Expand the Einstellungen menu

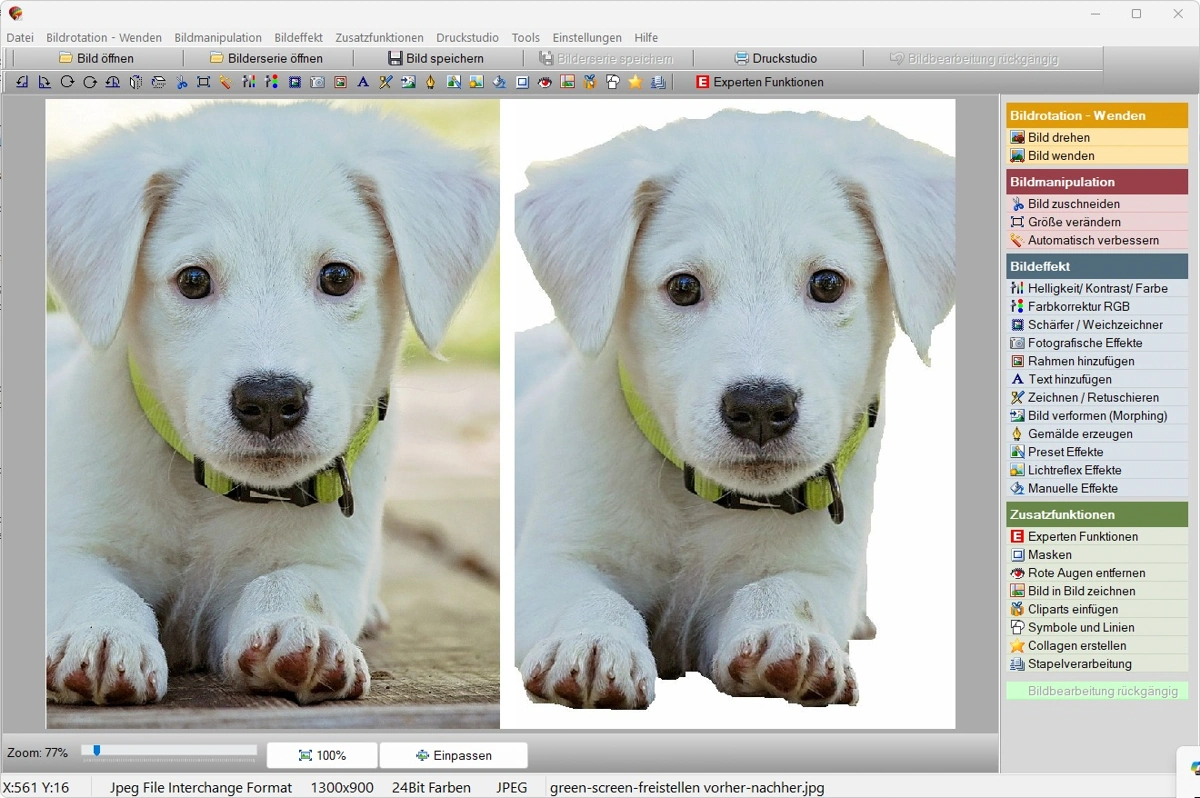pyautogui.click(x=586, y=37)
